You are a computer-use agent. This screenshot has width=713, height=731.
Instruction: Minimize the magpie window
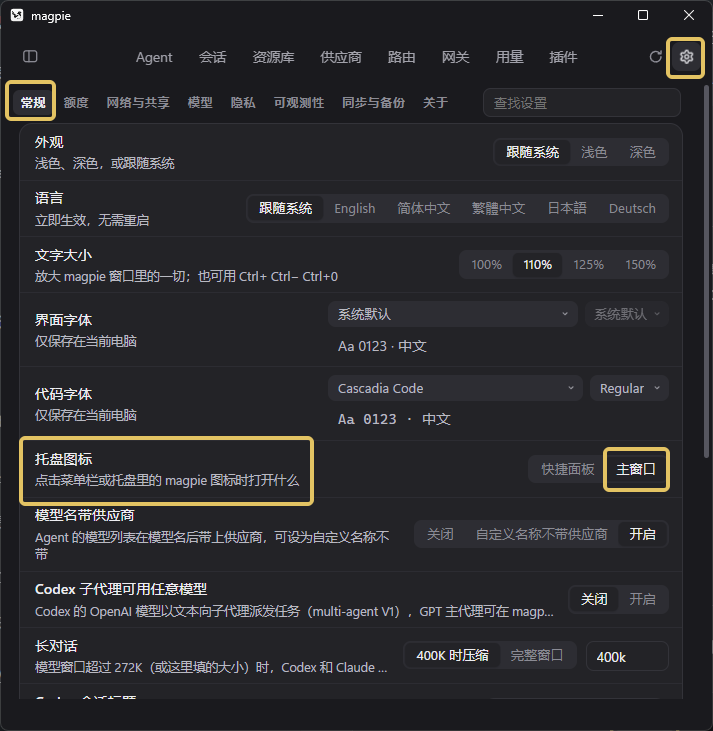pyautogui.click(x=598, y=15)
